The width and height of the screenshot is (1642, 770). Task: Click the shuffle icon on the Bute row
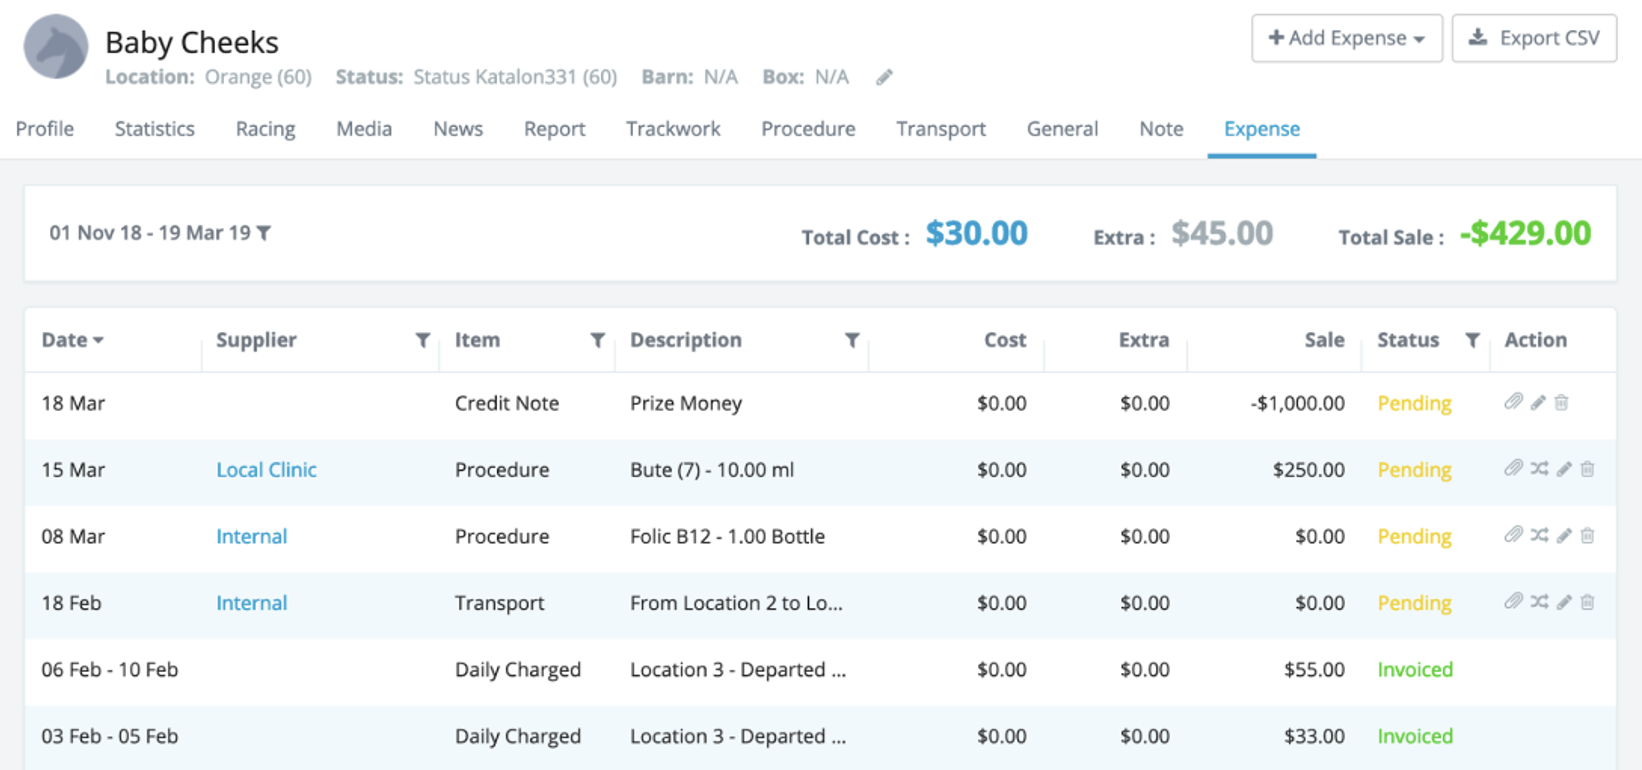(x=1539, y=469)
